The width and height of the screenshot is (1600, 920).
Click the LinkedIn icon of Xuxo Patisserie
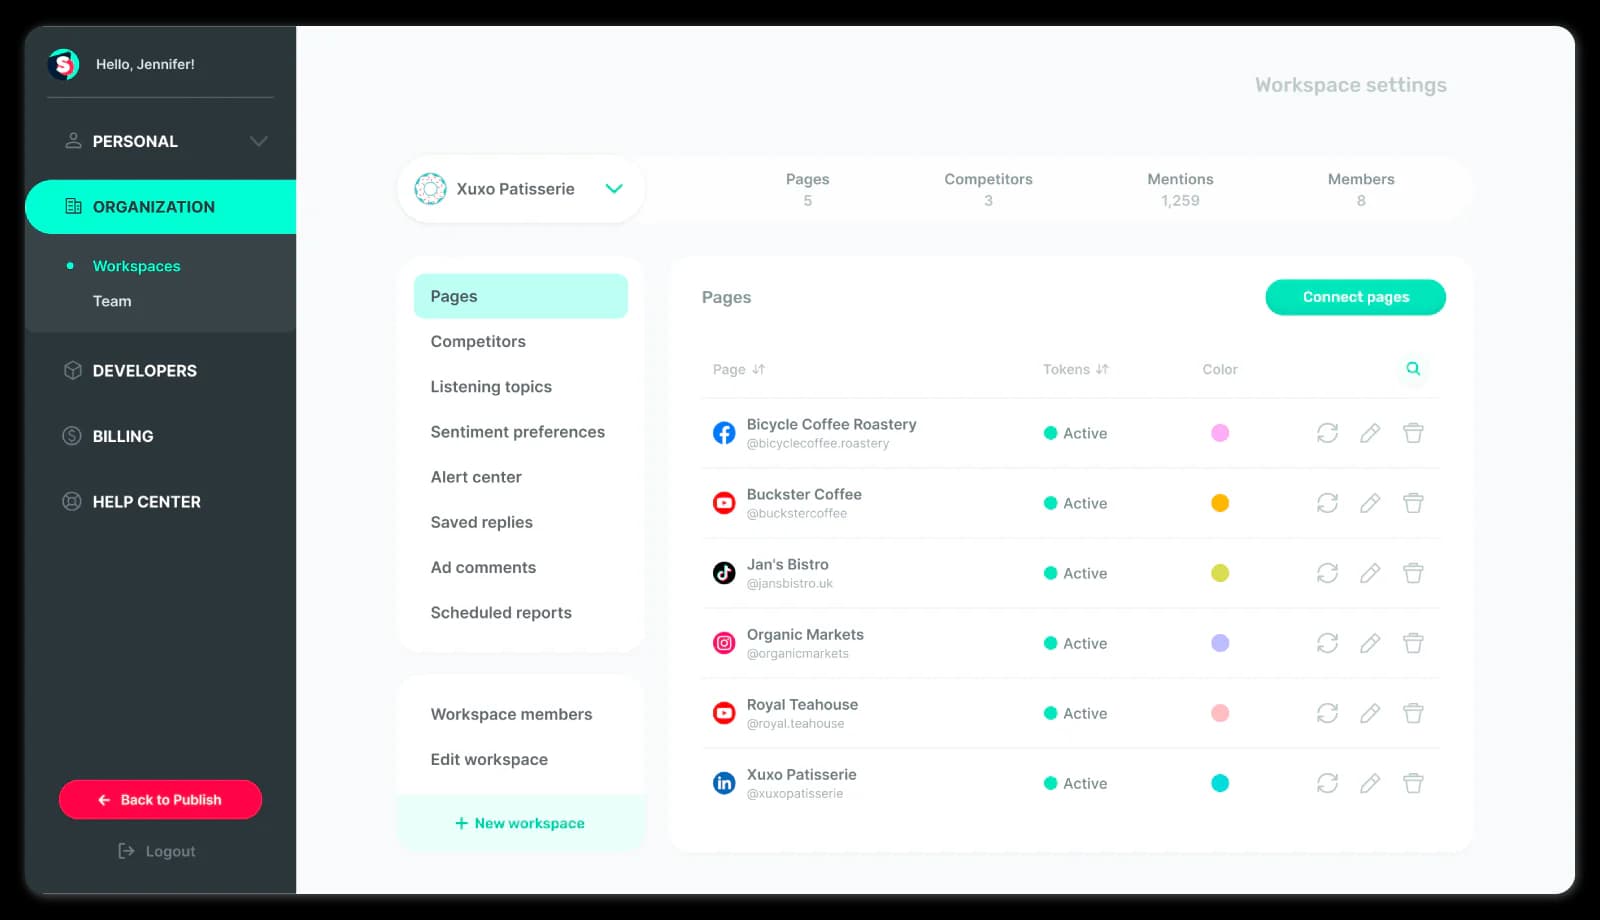[724, 783]
